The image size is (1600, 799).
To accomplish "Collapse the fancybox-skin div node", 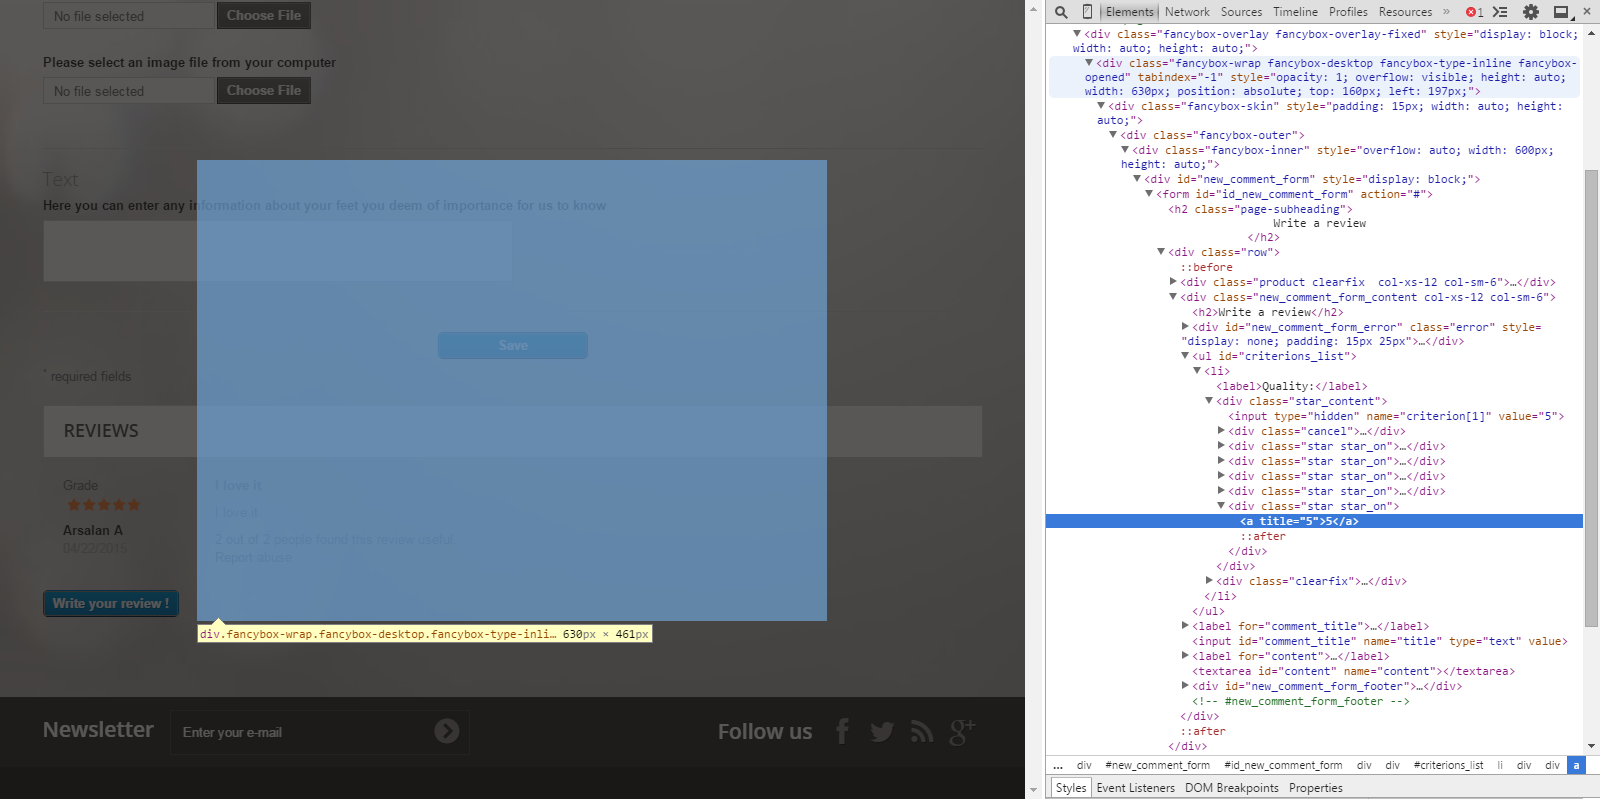I will click(x=1101, y=106).
